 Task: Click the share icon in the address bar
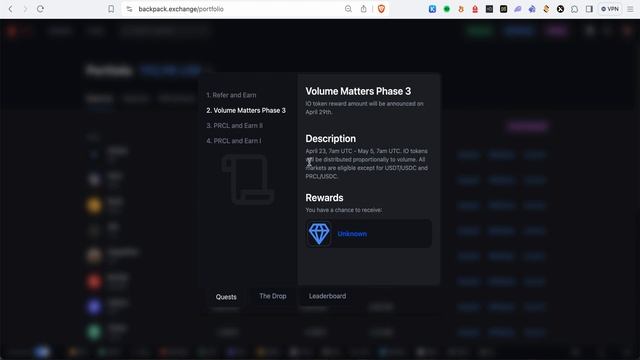363,9
